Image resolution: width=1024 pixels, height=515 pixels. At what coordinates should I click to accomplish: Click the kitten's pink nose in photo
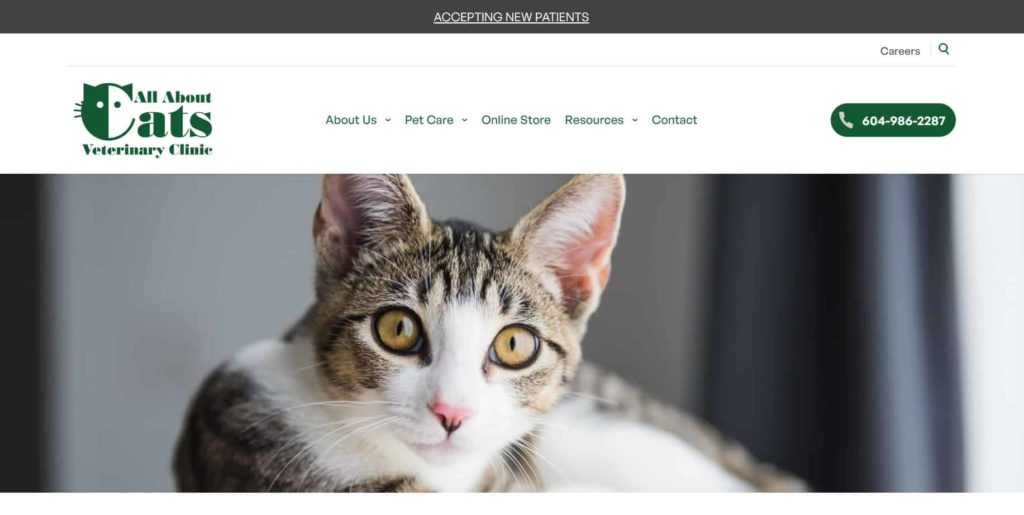click(x=450, y=414)
